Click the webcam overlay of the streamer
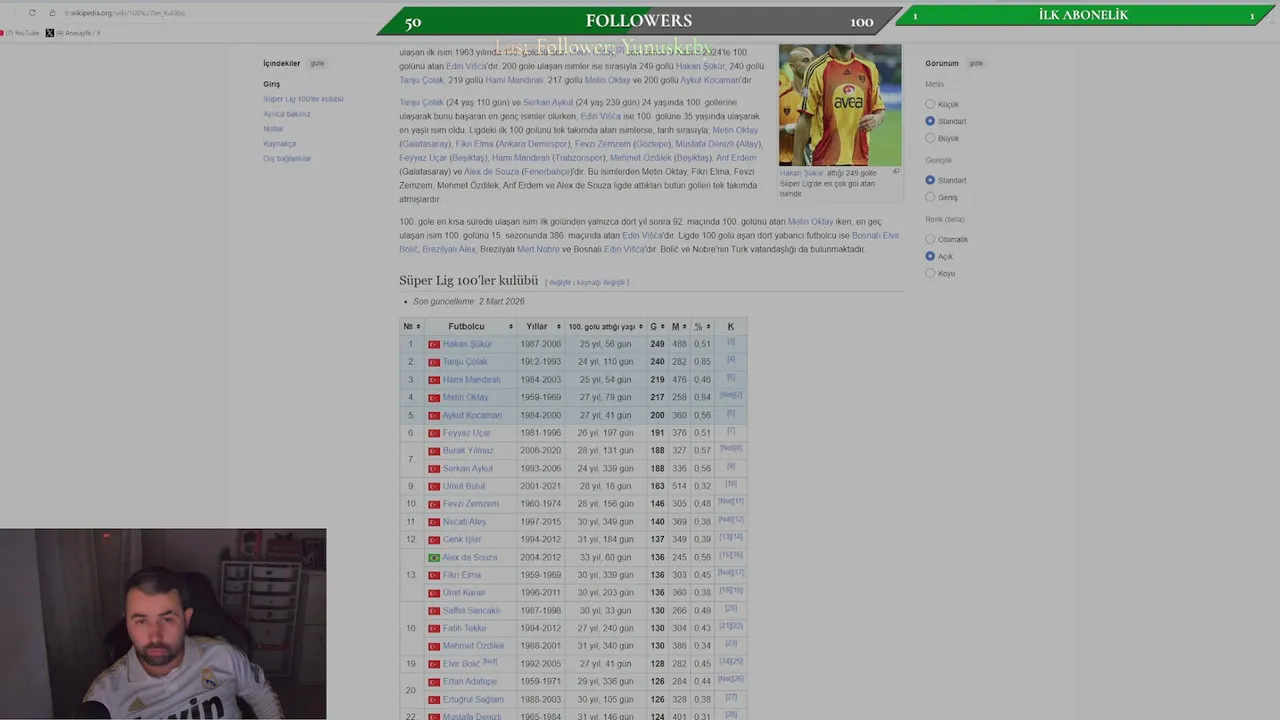Screen dimensions: 1280x720 pyautogui.click(x=163, y=624)
